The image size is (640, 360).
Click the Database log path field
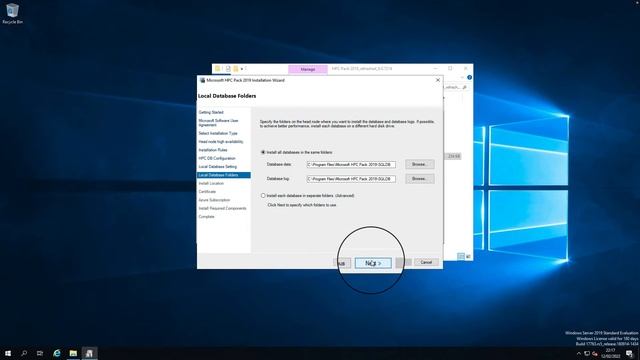point(351,179)
